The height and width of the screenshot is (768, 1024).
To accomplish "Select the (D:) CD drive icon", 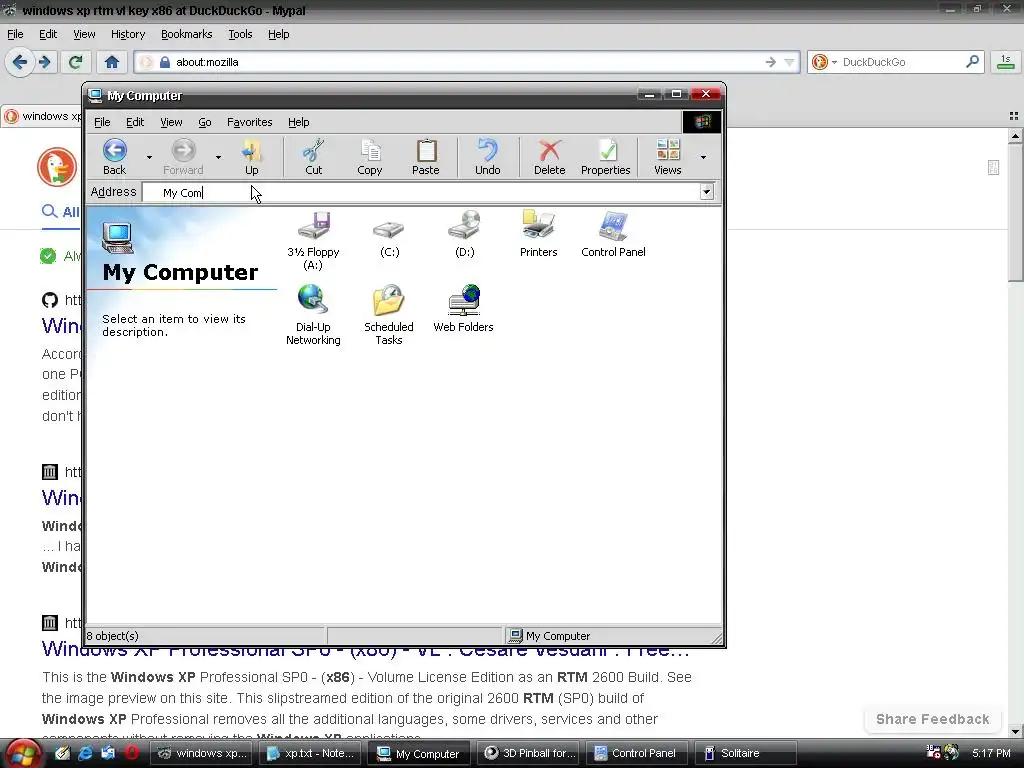I will (x=464, y=234).
